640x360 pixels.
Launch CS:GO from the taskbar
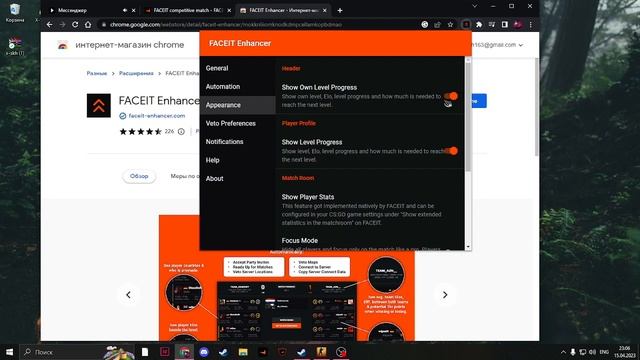coord(321,352)
